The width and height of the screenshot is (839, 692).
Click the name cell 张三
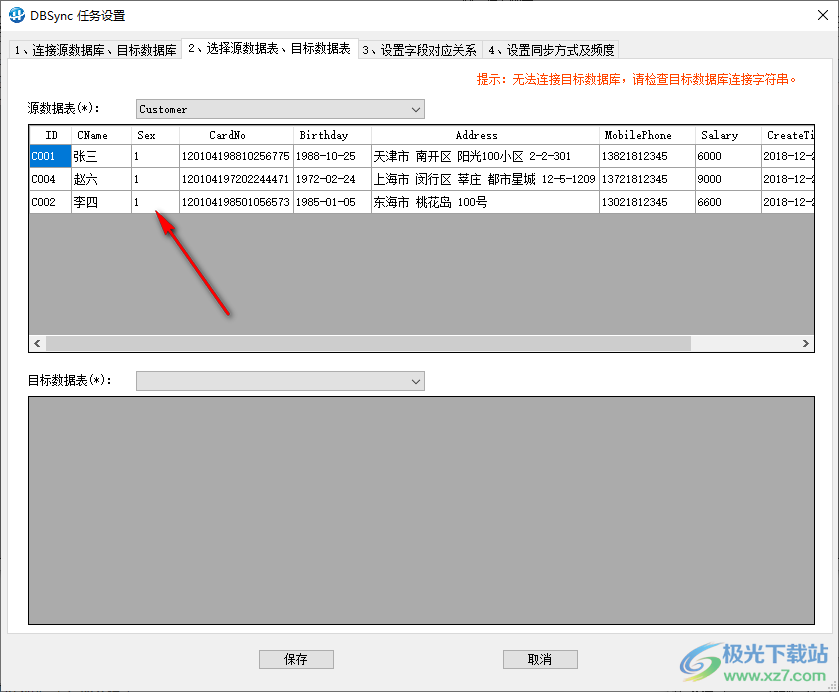point(102,156)
